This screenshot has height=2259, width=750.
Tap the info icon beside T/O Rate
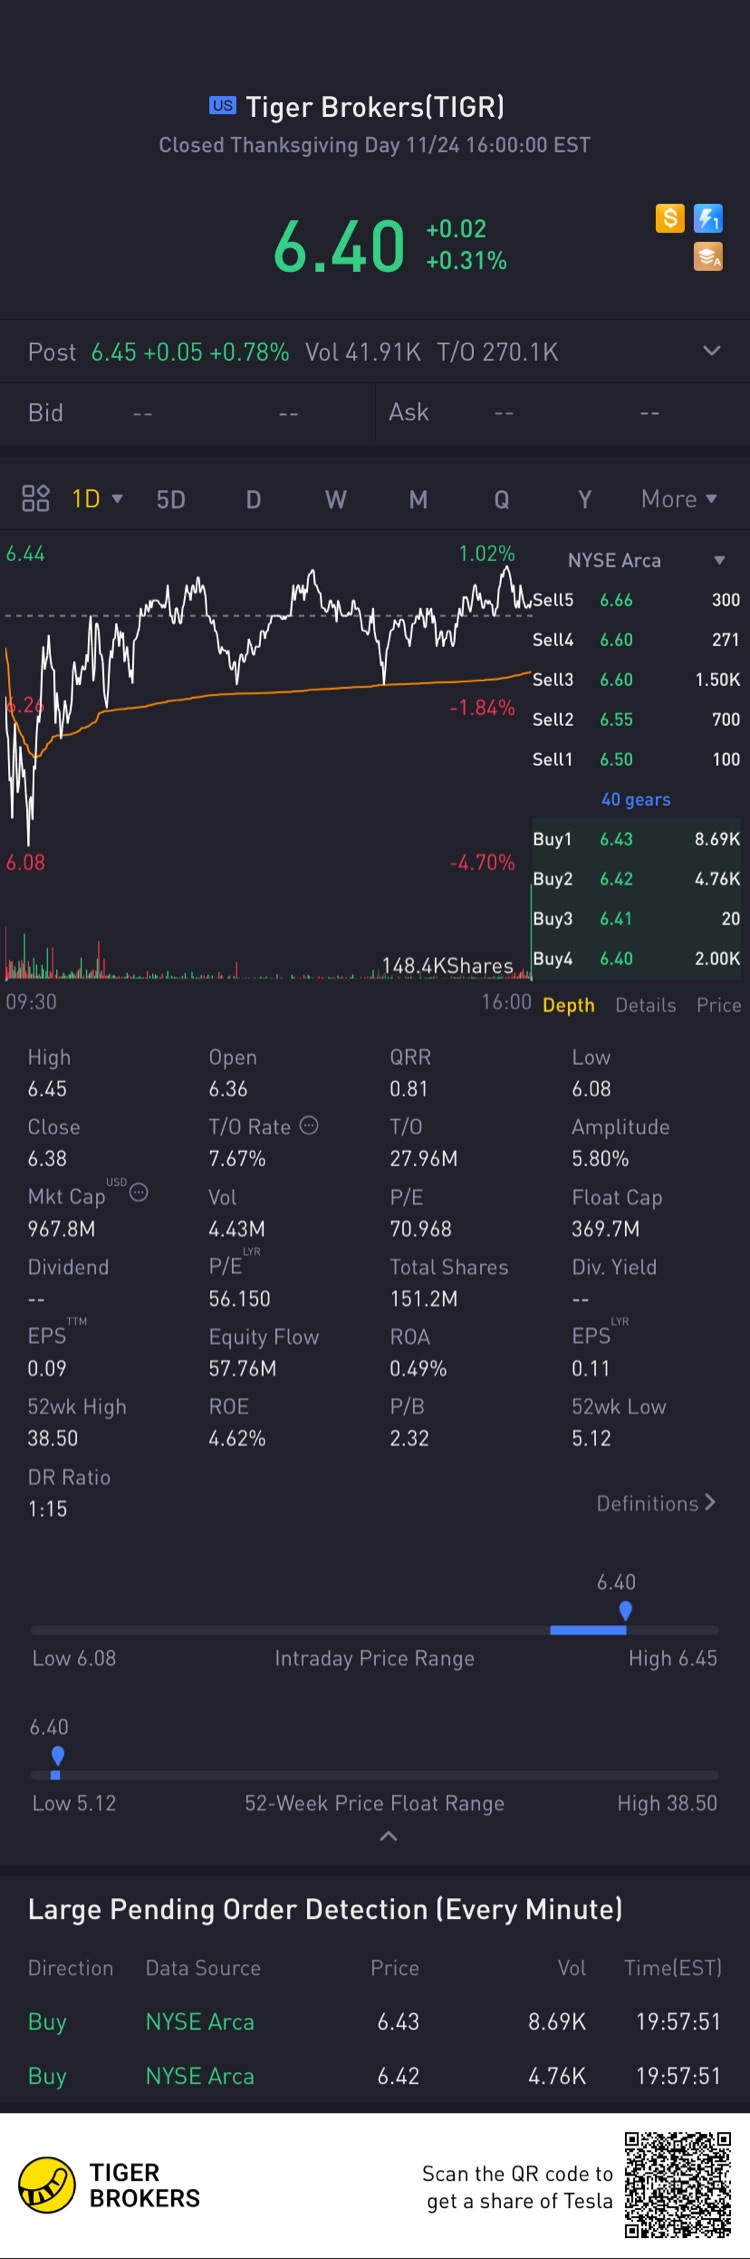coord(310,1126)
